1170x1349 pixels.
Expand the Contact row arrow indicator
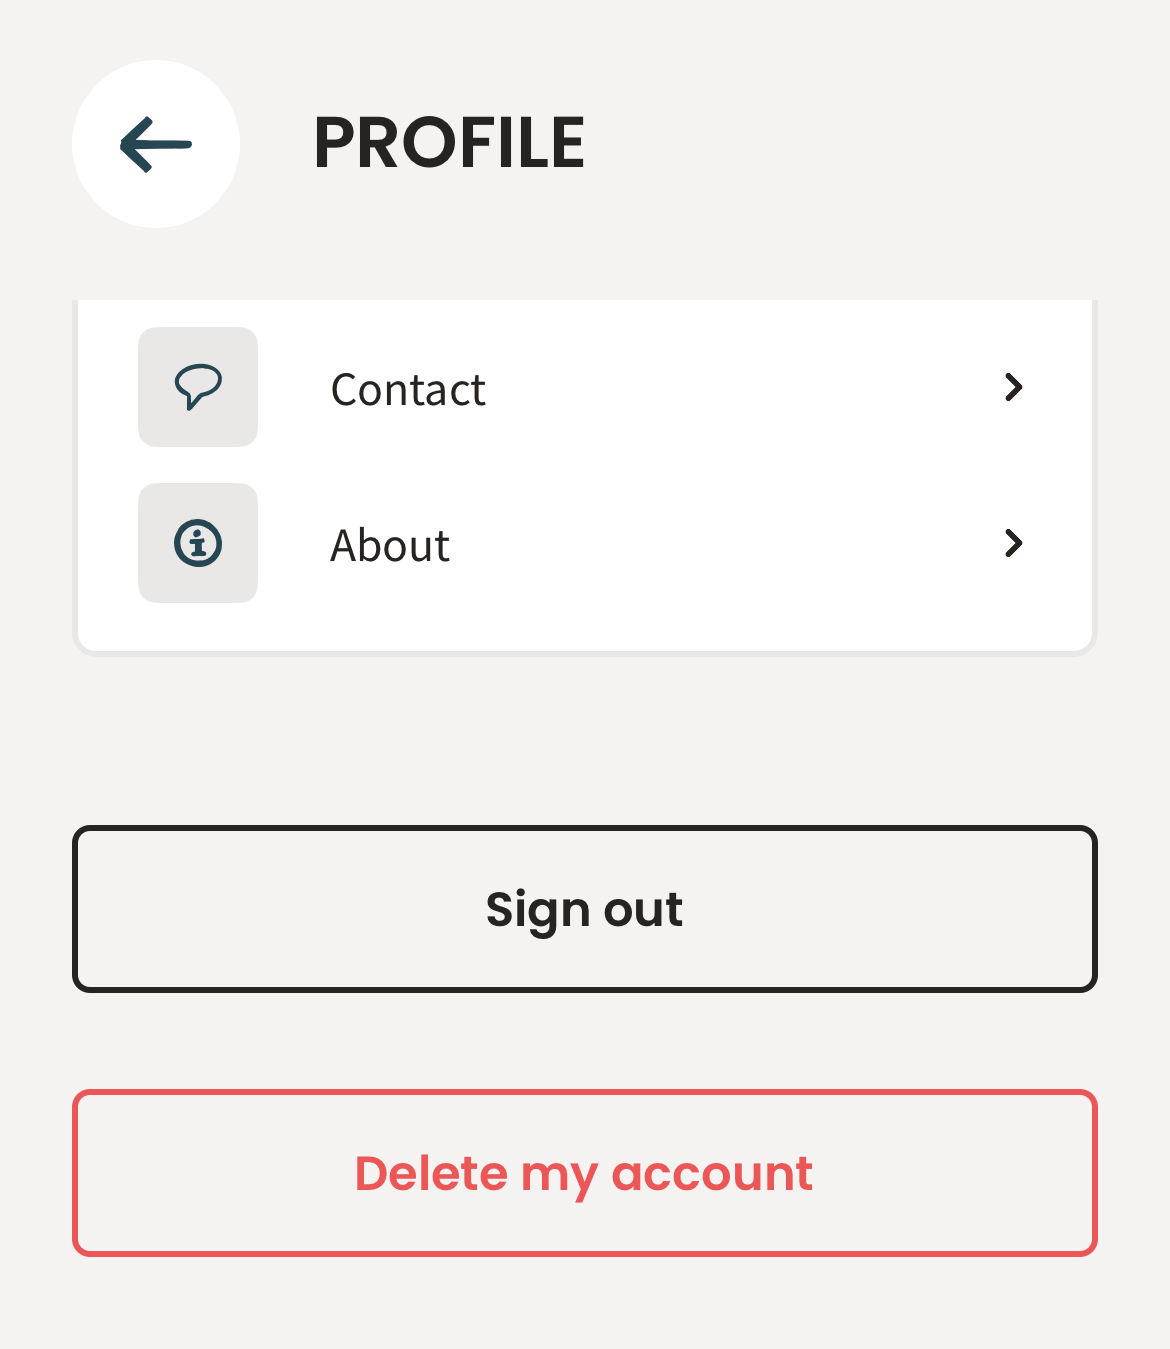tap(1013, 387)
